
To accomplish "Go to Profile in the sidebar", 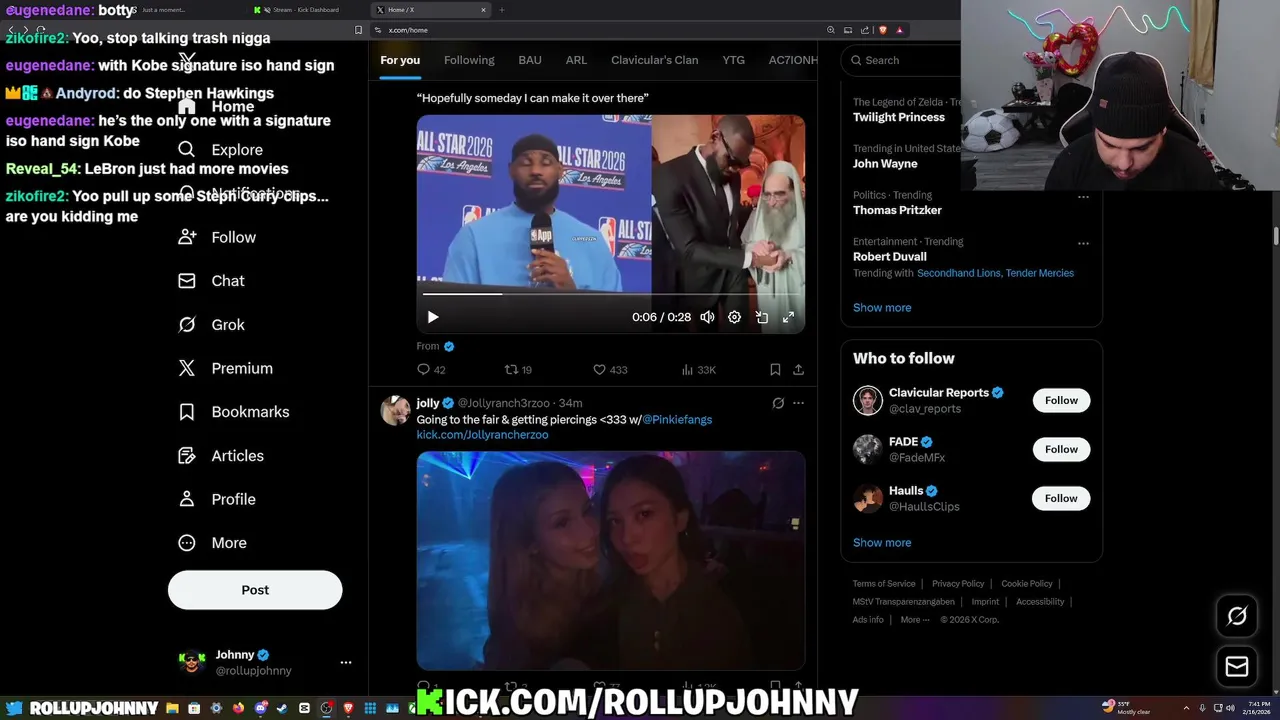I will pyautogui.click(x=217, y=499).
